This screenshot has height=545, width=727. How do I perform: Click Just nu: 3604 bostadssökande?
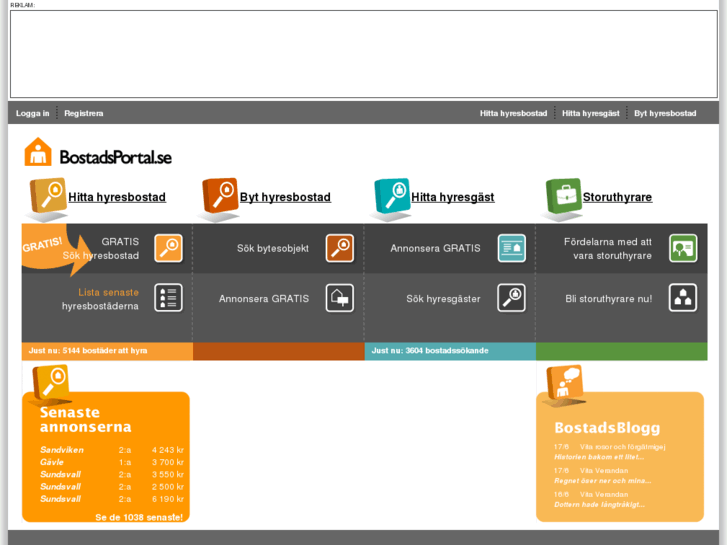[x=430, y=351]
